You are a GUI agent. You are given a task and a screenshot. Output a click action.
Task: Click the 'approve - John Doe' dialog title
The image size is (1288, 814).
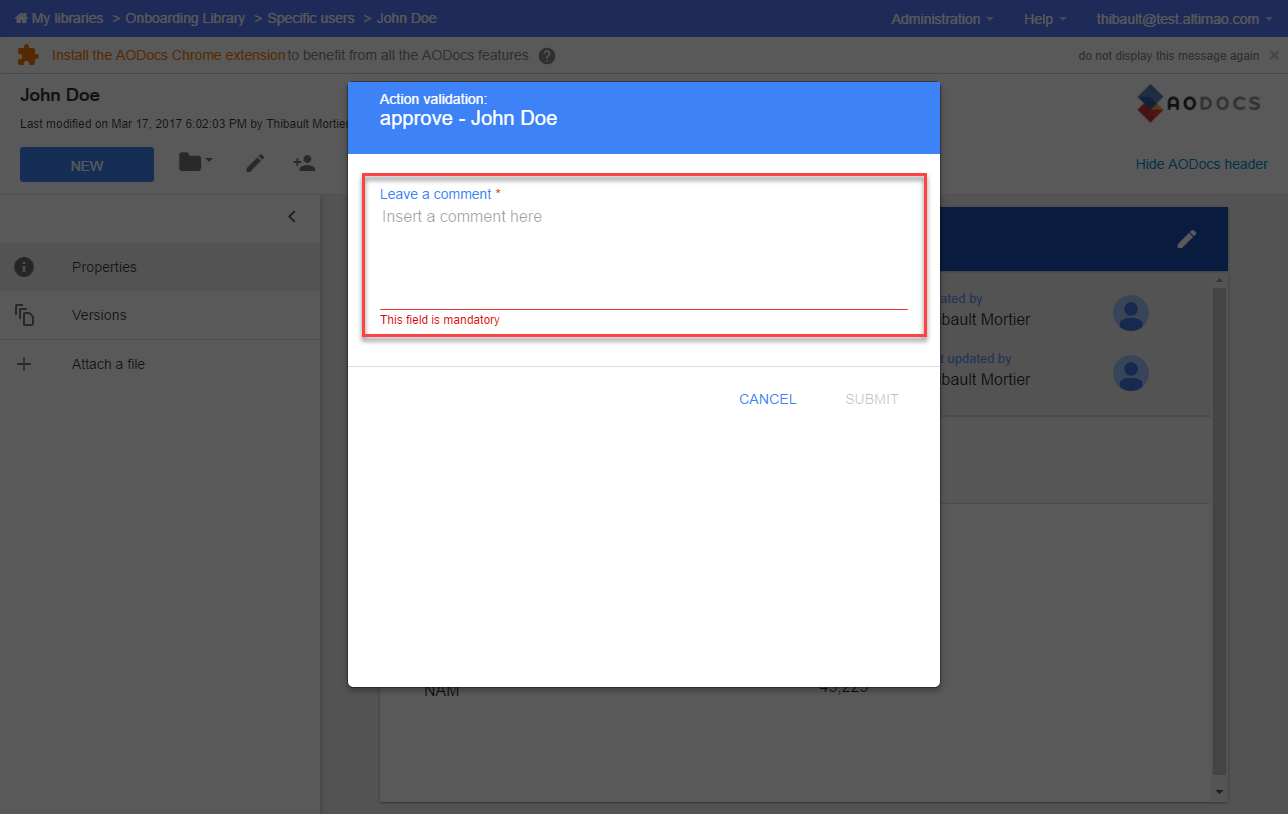click(468, 119)
